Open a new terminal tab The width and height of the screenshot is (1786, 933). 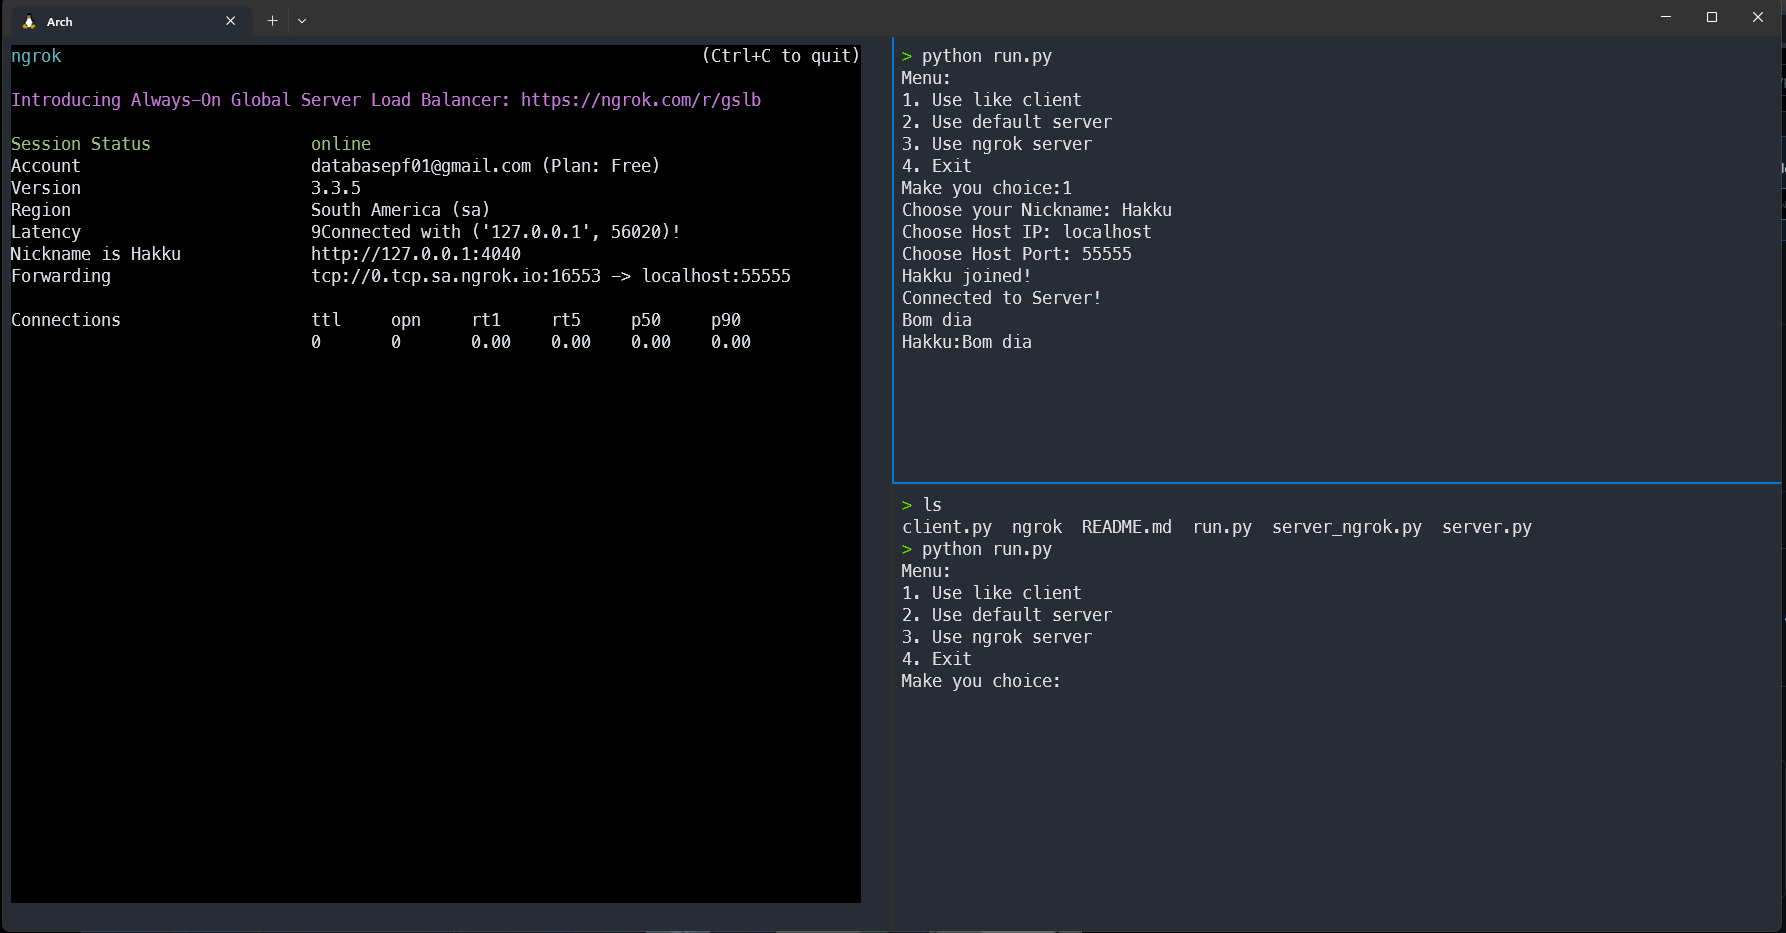(x=272, y=20)
